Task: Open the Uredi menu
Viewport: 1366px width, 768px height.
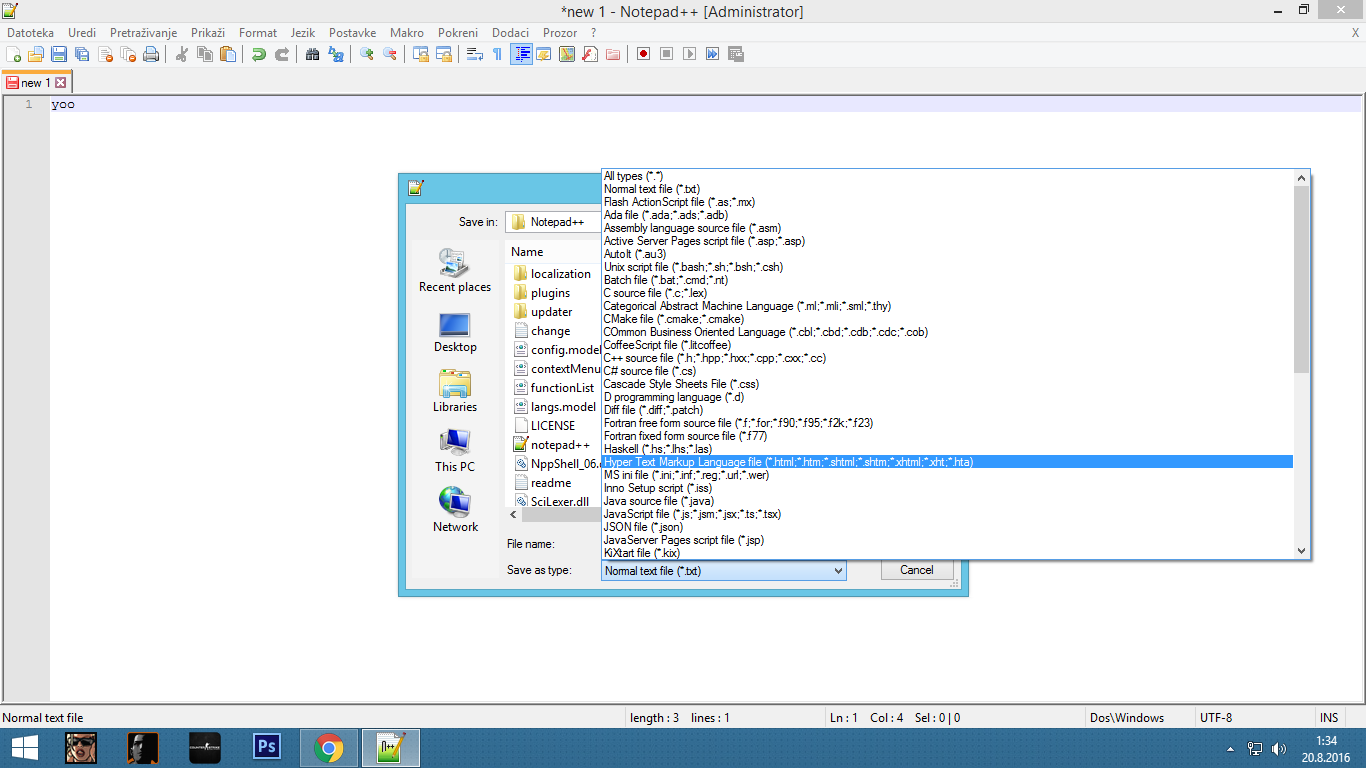Action: pos(82,33)
